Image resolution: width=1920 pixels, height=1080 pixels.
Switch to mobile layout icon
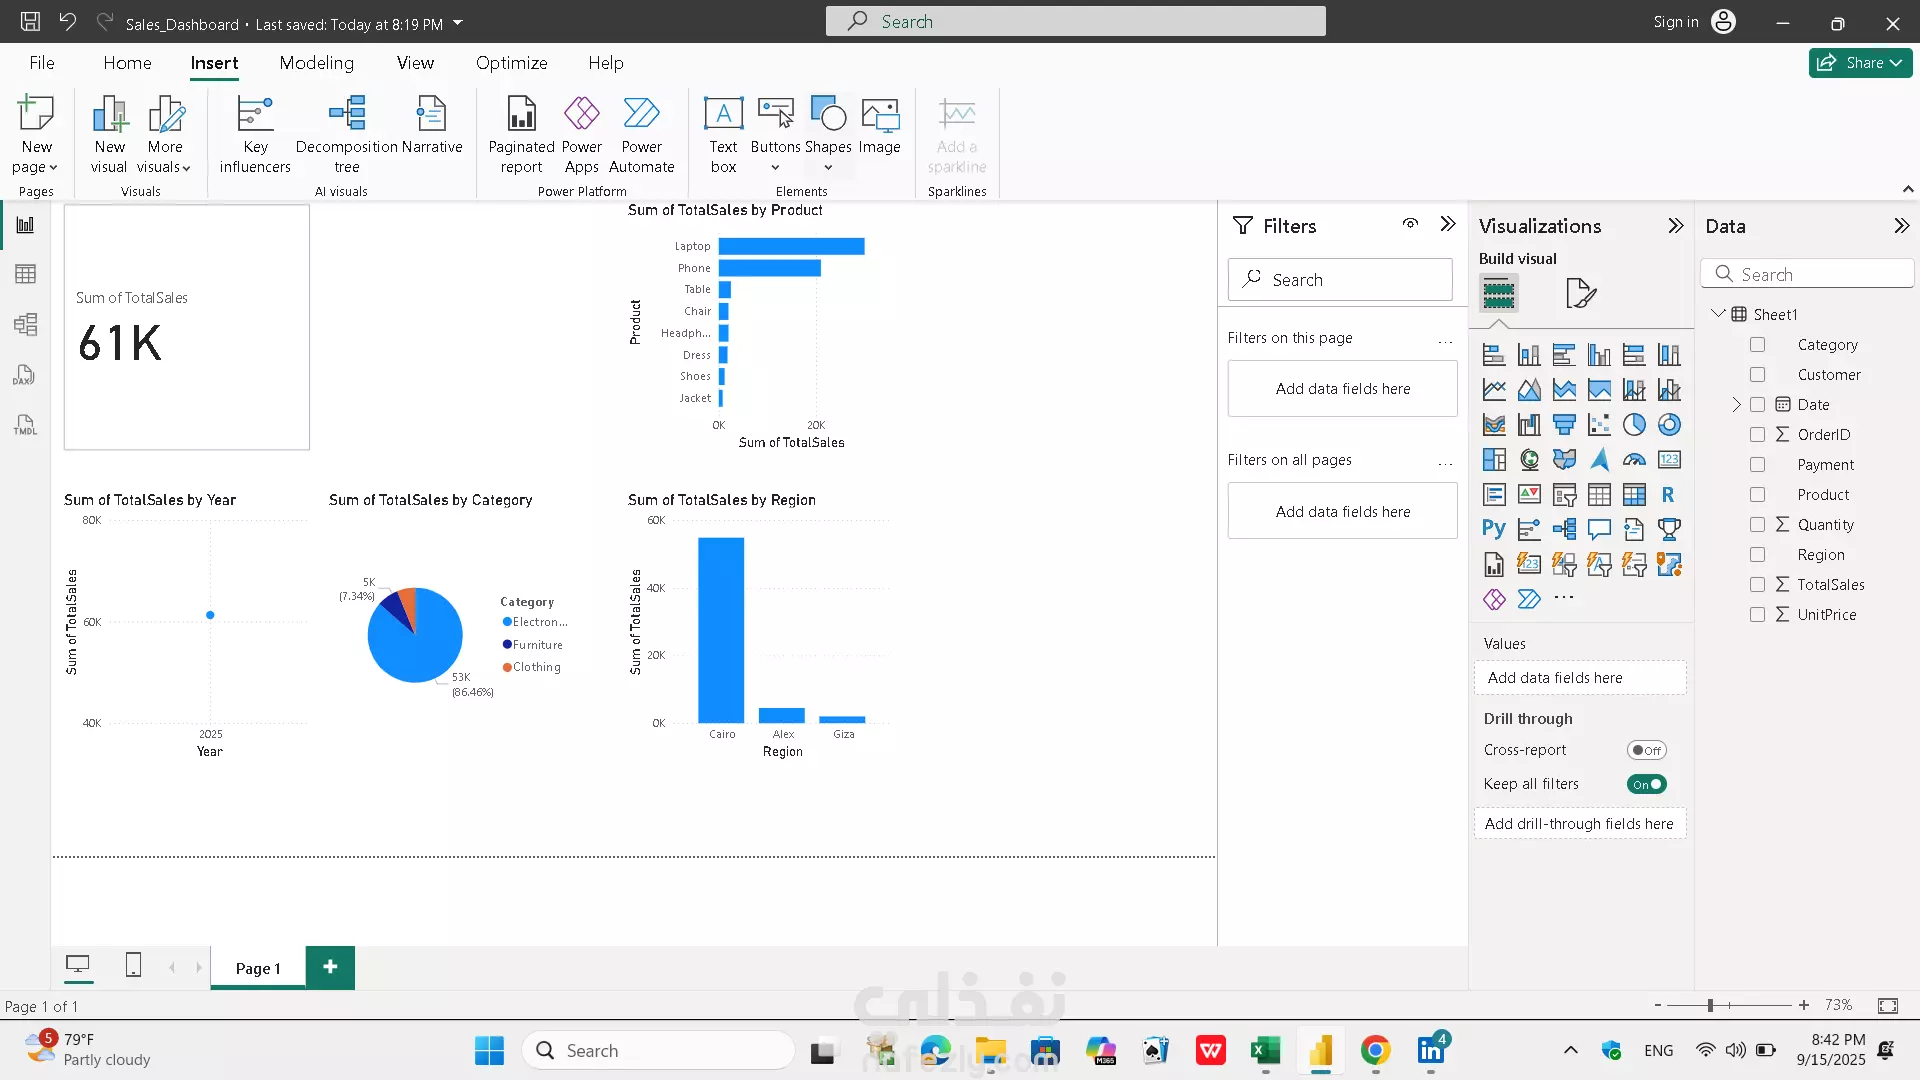tap(133, 965)
